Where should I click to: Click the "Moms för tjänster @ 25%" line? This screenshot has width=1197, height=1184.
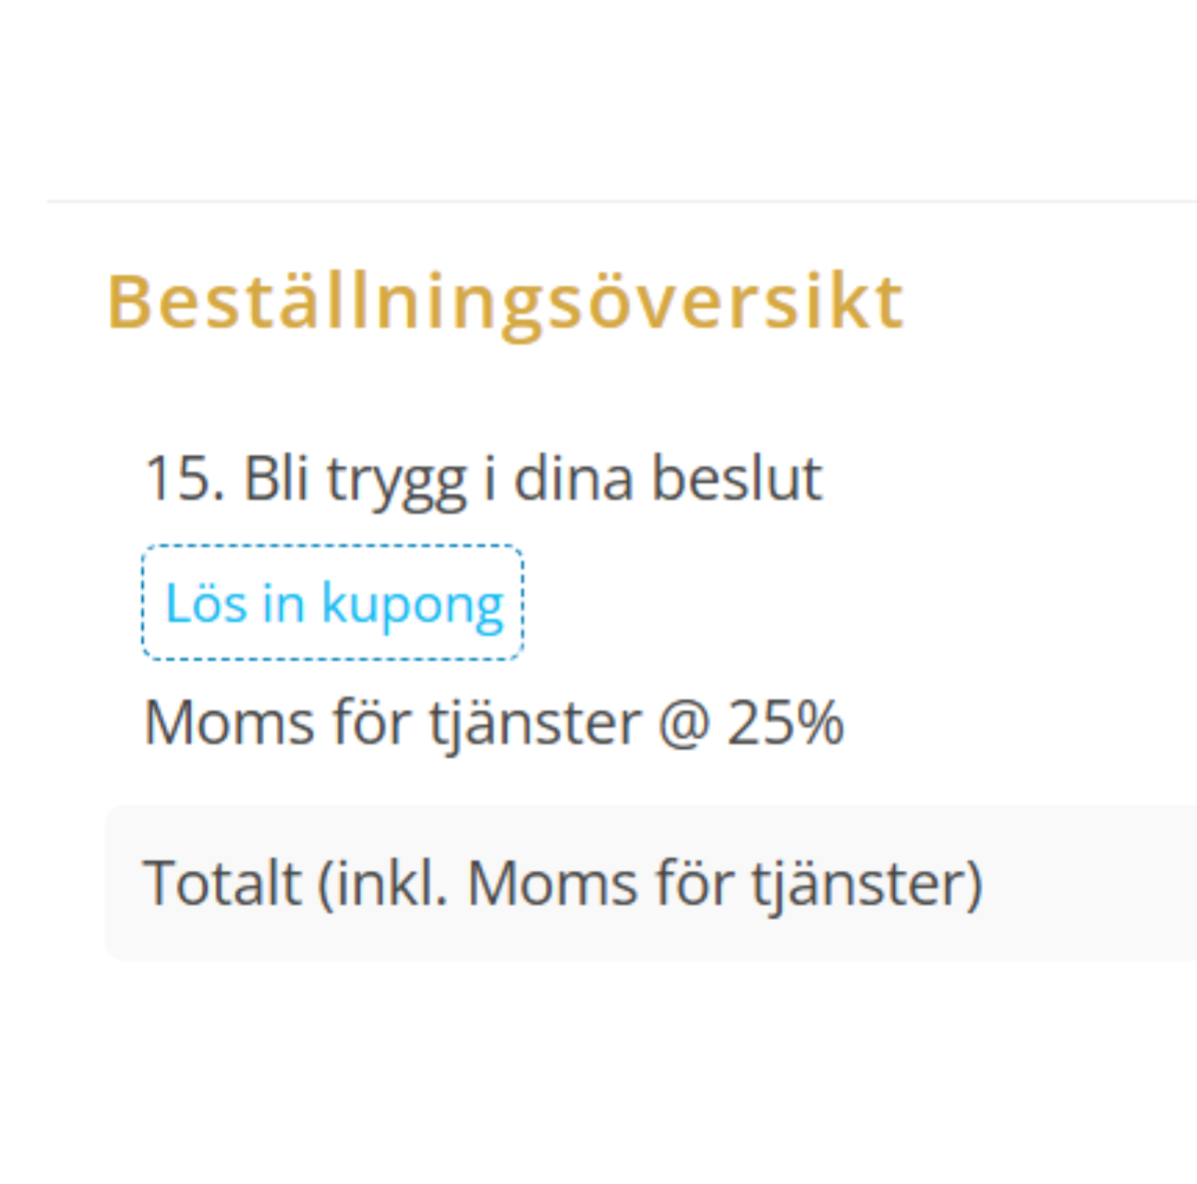[494, 722]
